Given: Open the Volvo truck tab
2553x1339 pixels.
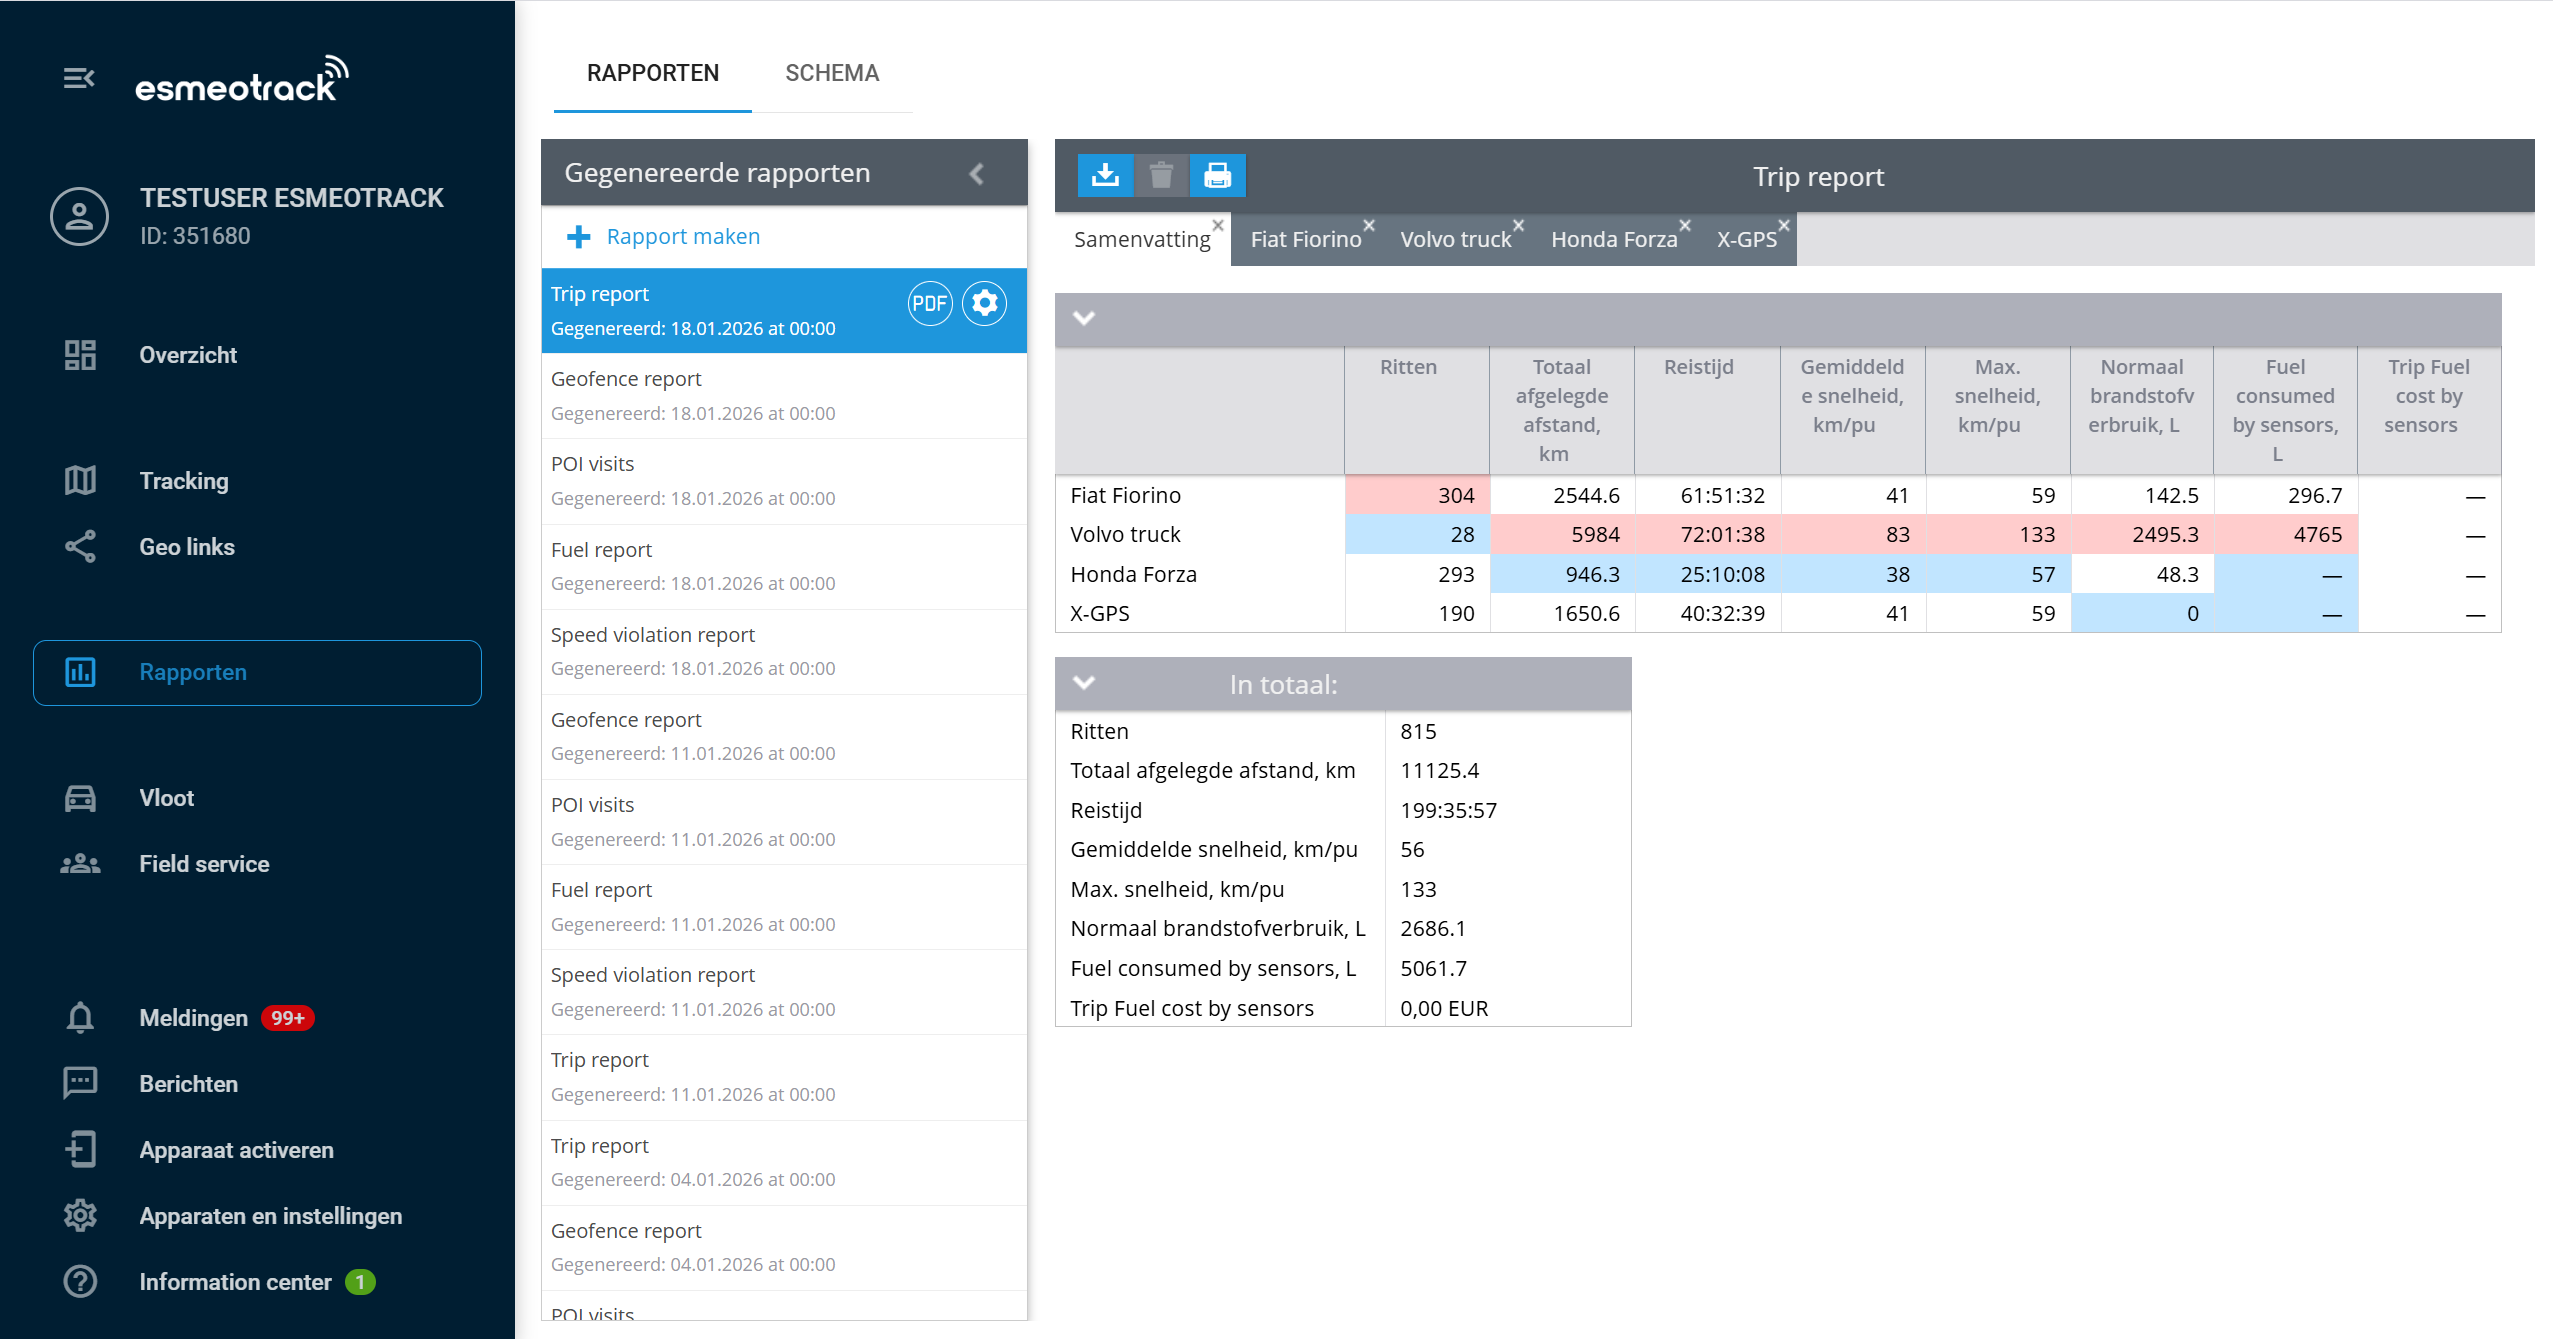Looking at the screenshot, I should click(x=1455, y=239).
